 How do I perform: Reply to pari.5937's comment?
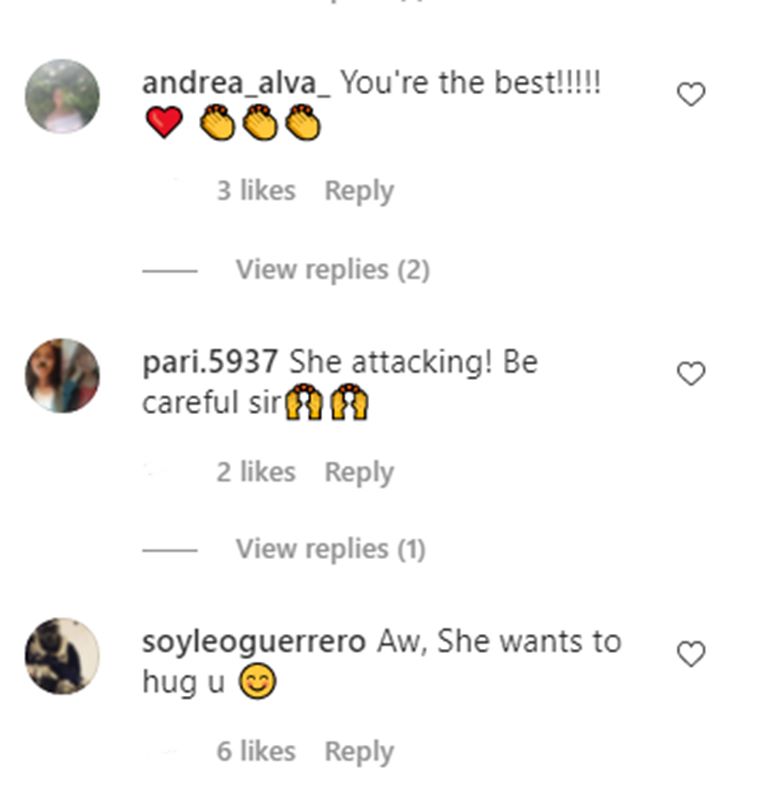359,472
